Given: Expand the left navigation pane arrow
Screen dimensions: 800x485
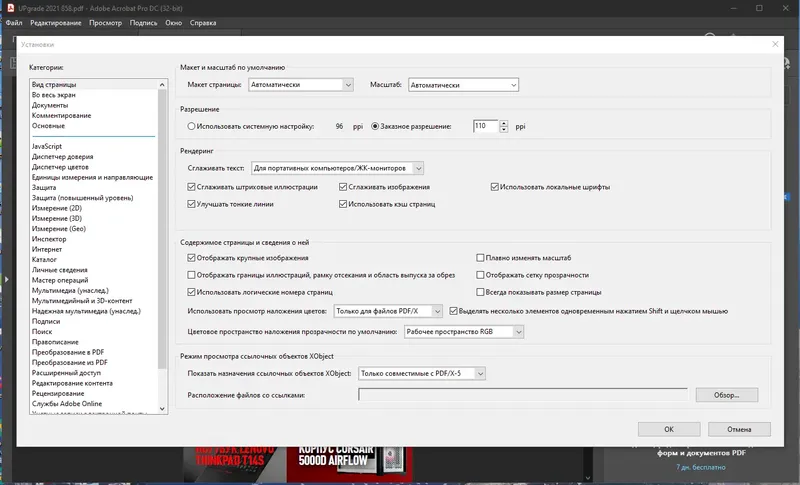Looking at the screenshot, I should 6,279.
